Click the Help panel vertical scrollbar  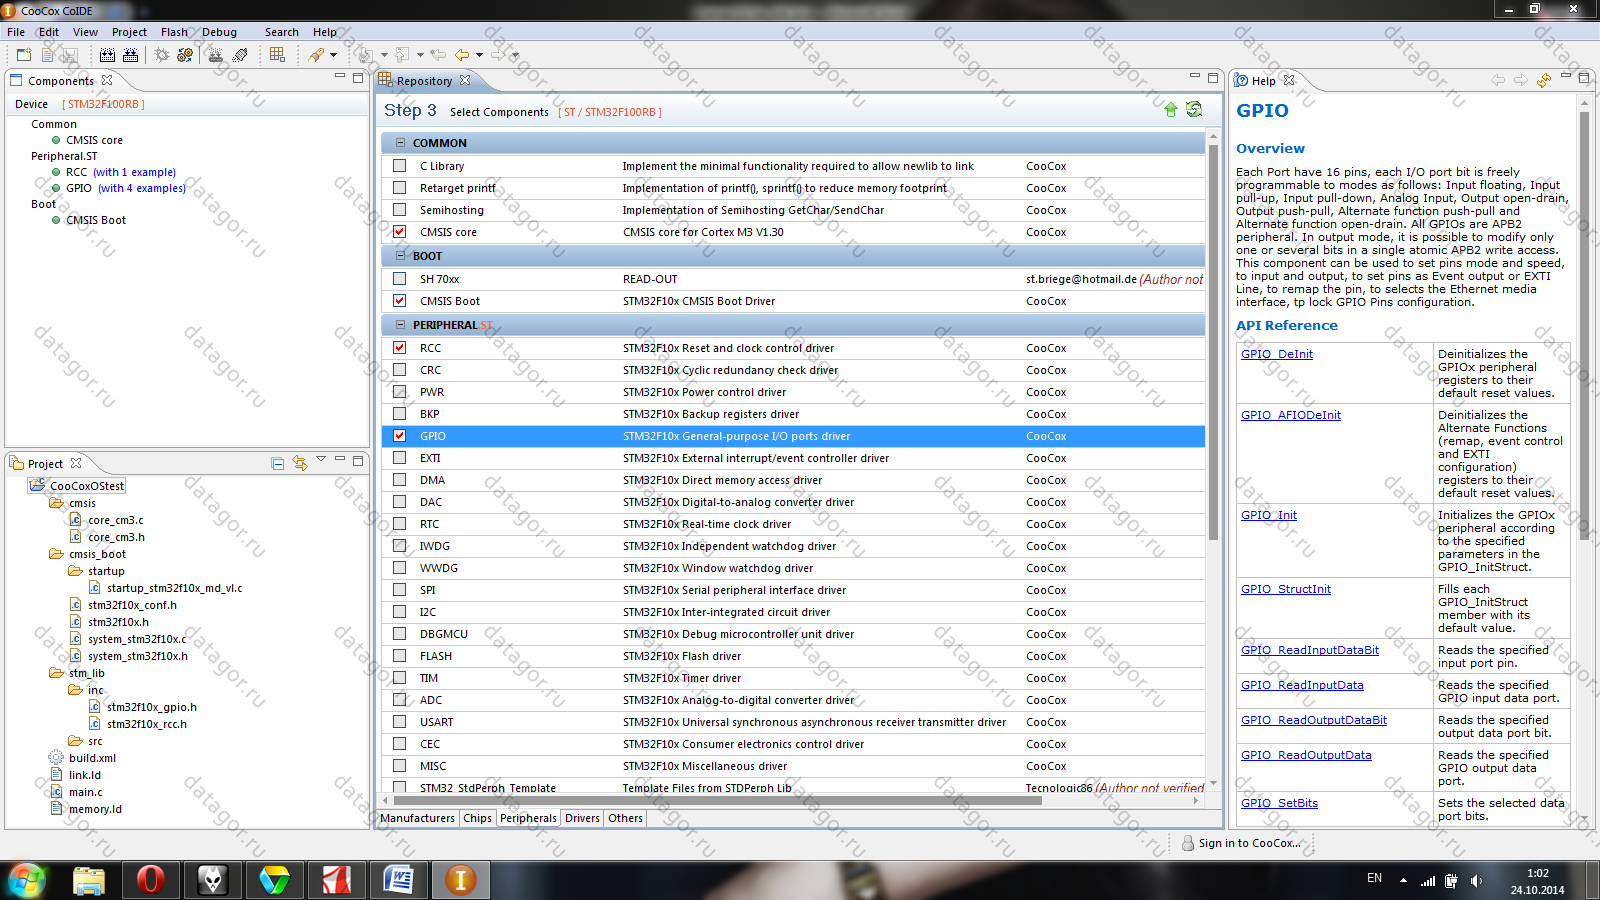point(1584,325)
